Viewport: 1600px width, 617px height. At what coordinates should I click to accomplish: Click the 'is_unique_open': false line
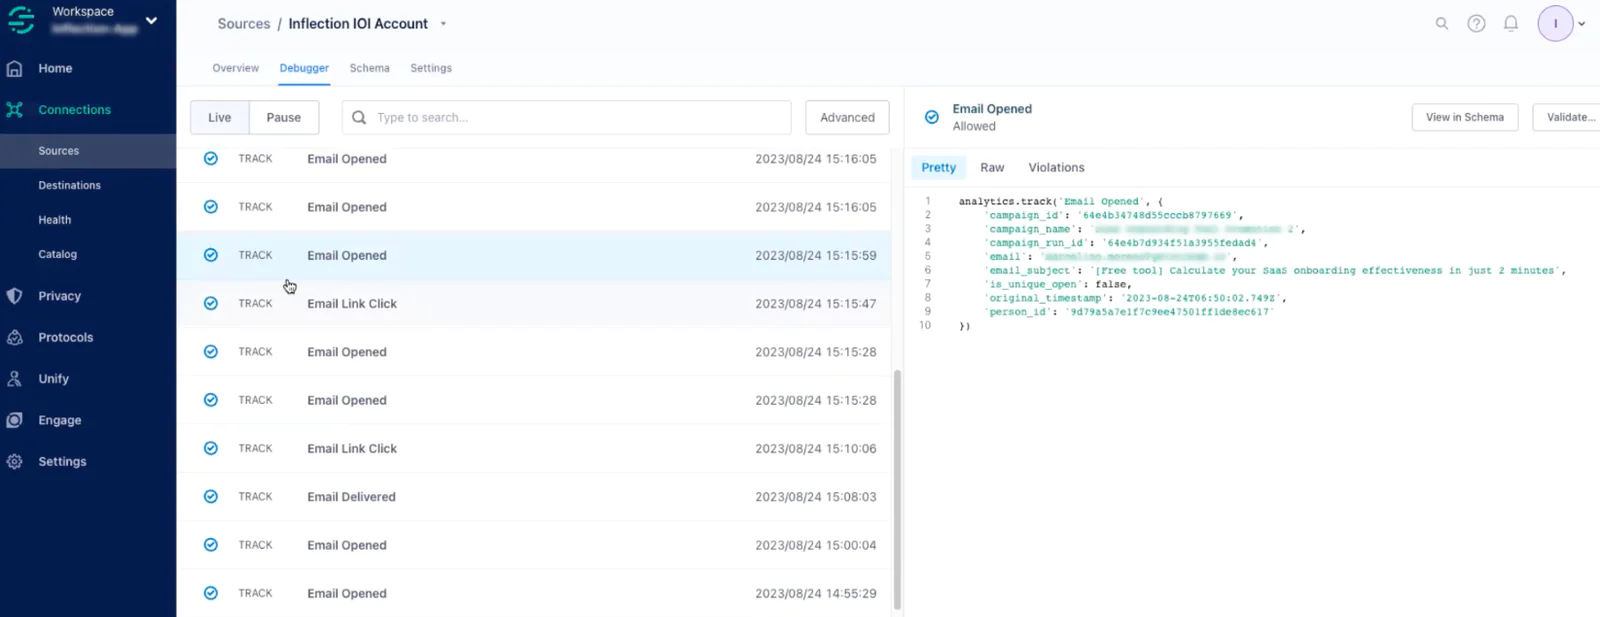pyautogui.click(x=1058, y=284)
